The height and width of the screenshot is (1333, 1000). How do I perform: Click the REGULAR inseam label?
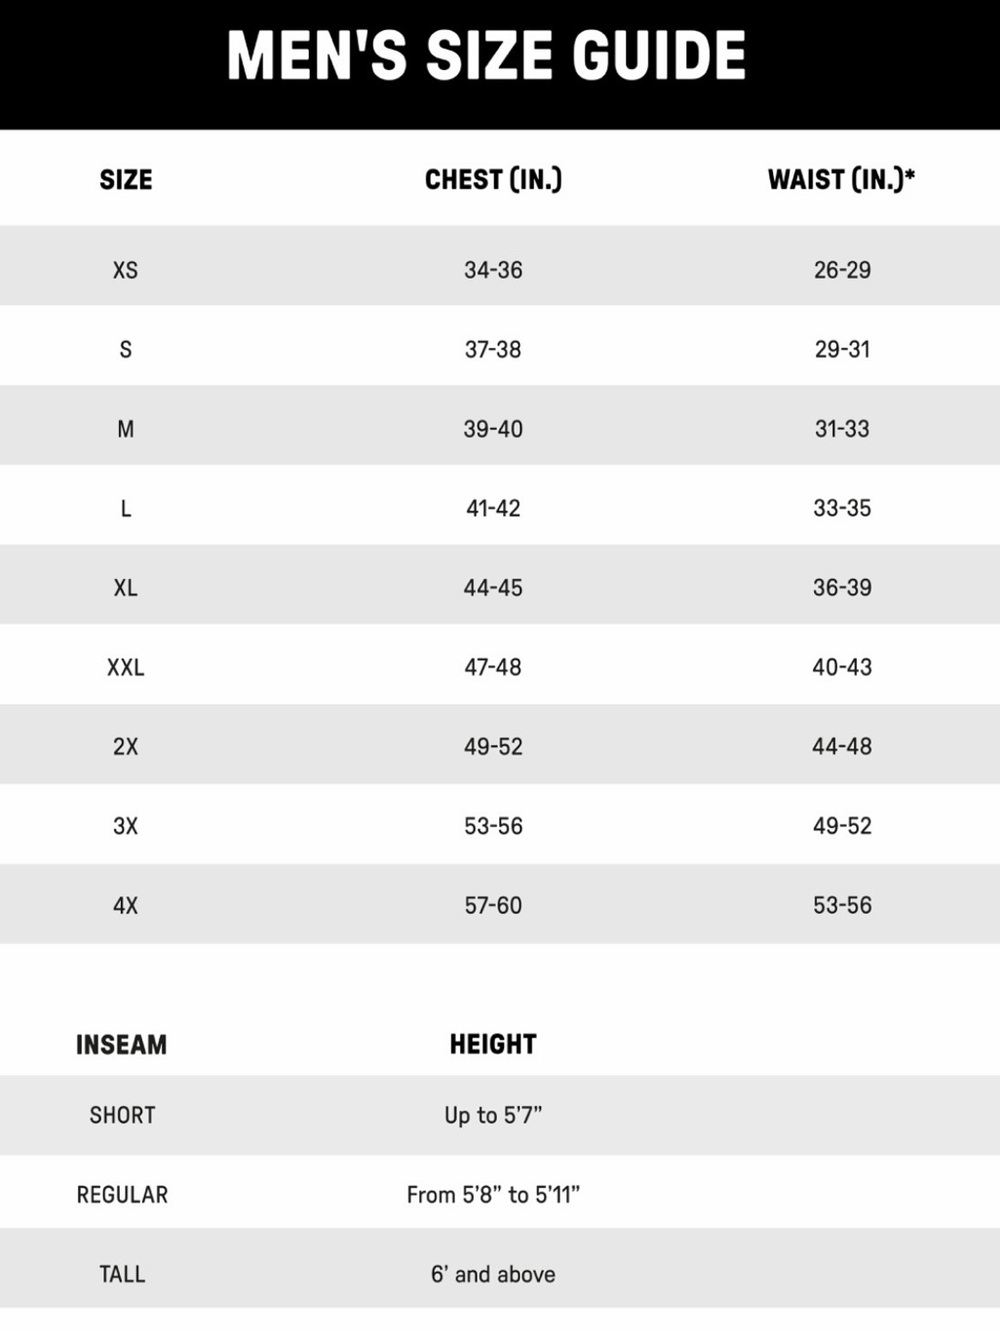122,1195
